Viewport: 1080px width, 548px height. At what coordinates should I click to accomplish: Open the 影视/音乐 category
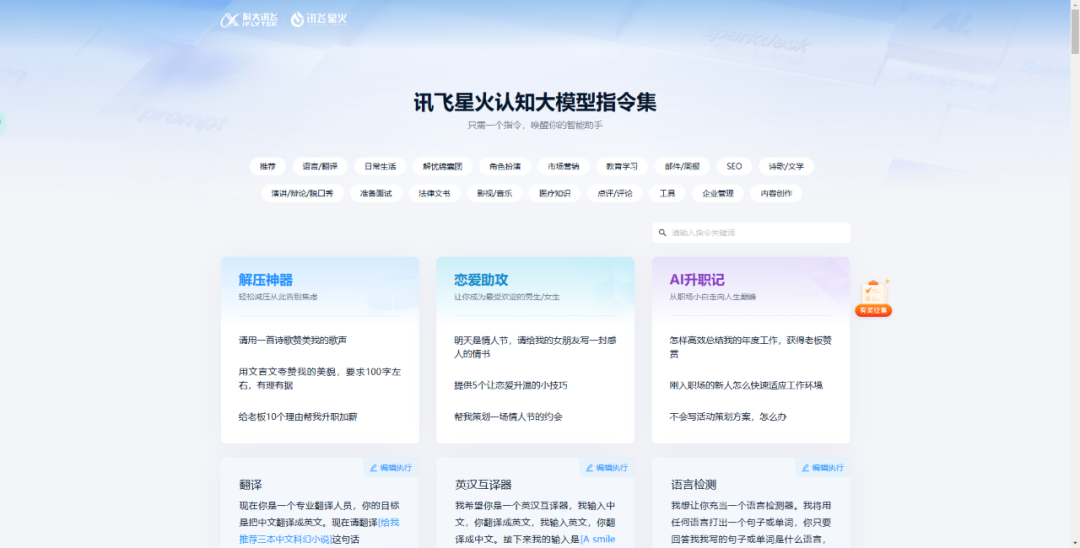(x=495, y=193)
